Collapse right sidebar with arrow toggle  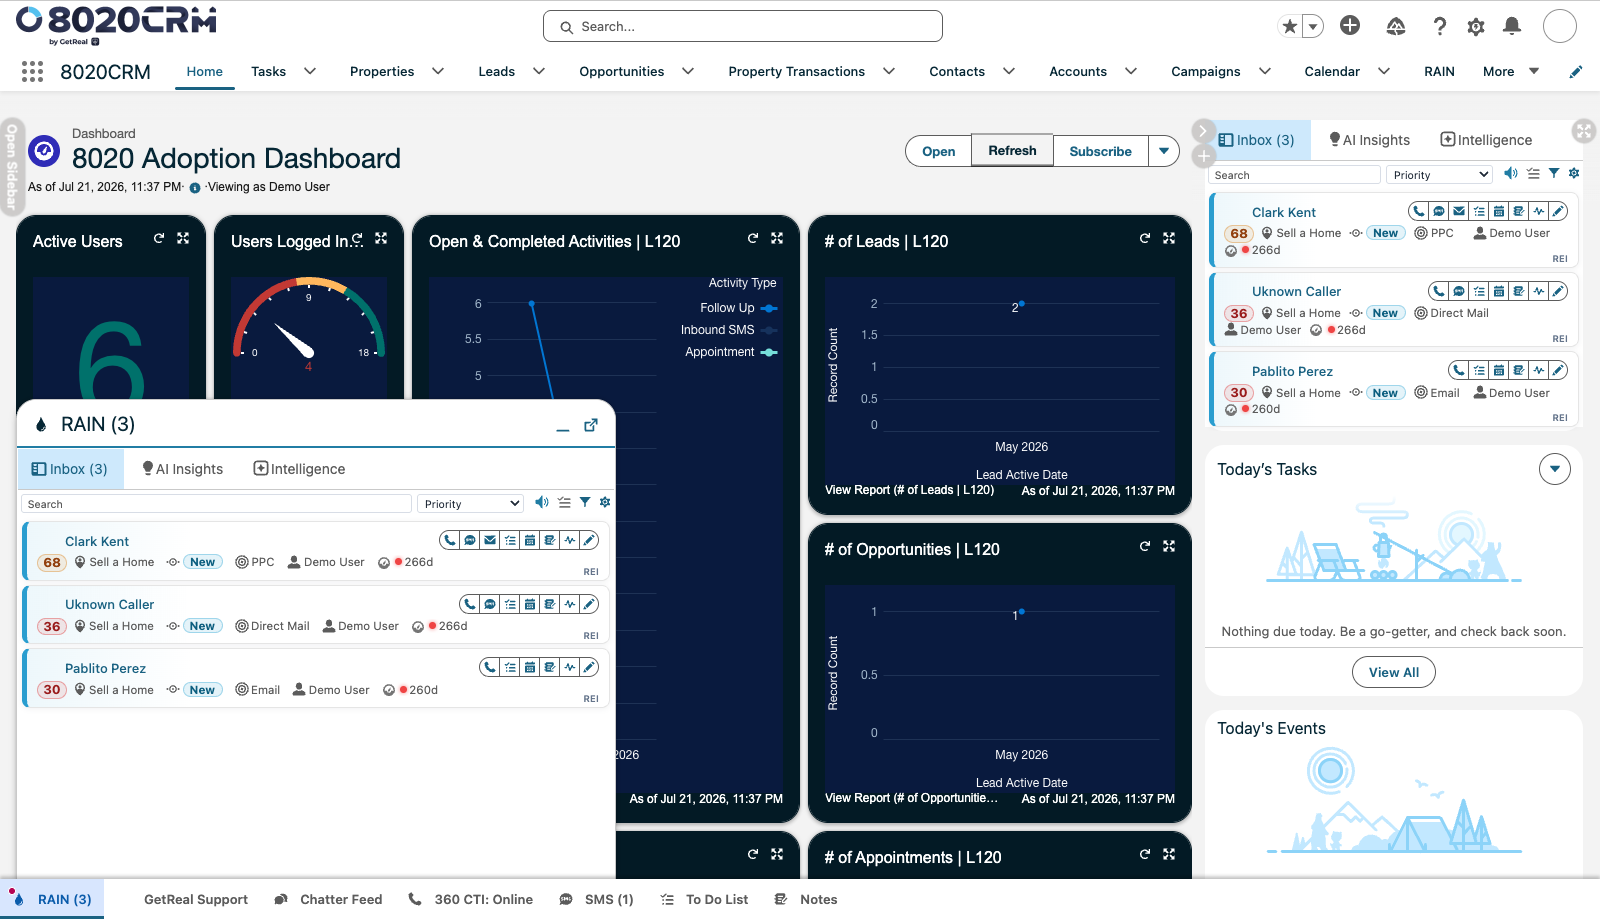[x=1203, y=131]
